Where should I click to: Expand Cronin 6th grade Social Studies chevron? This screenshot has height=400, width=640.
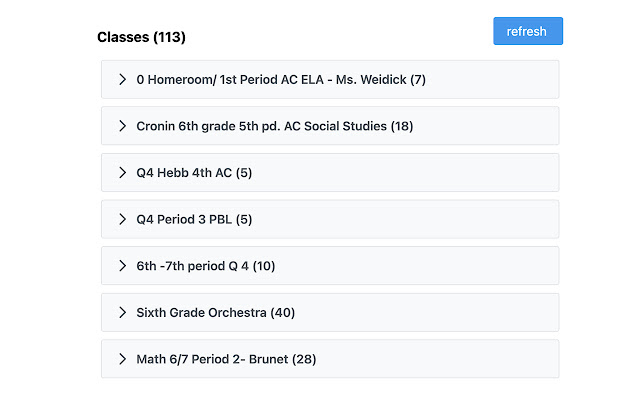pyautogui.click(x=122, y=126)
